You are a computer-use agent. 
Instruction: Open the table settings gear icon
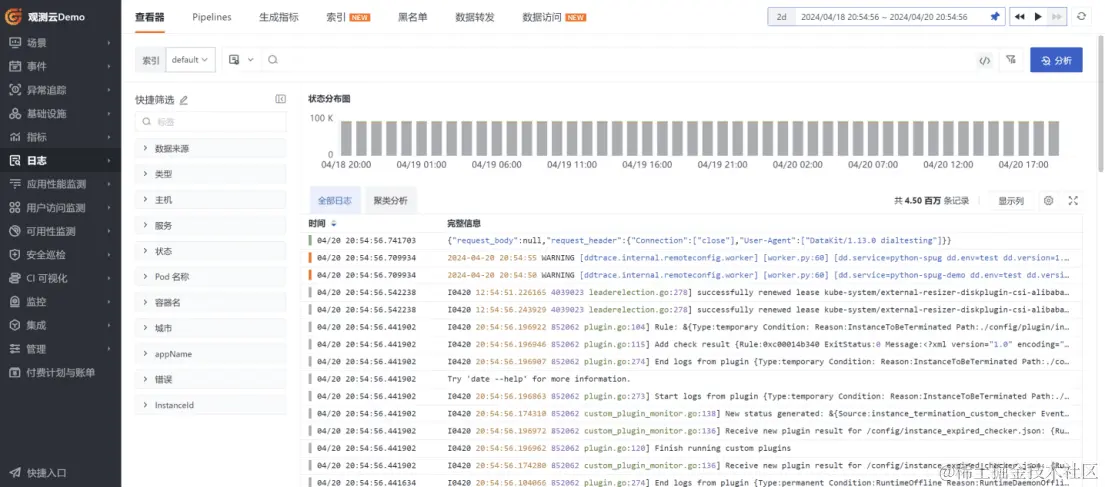1049,201
